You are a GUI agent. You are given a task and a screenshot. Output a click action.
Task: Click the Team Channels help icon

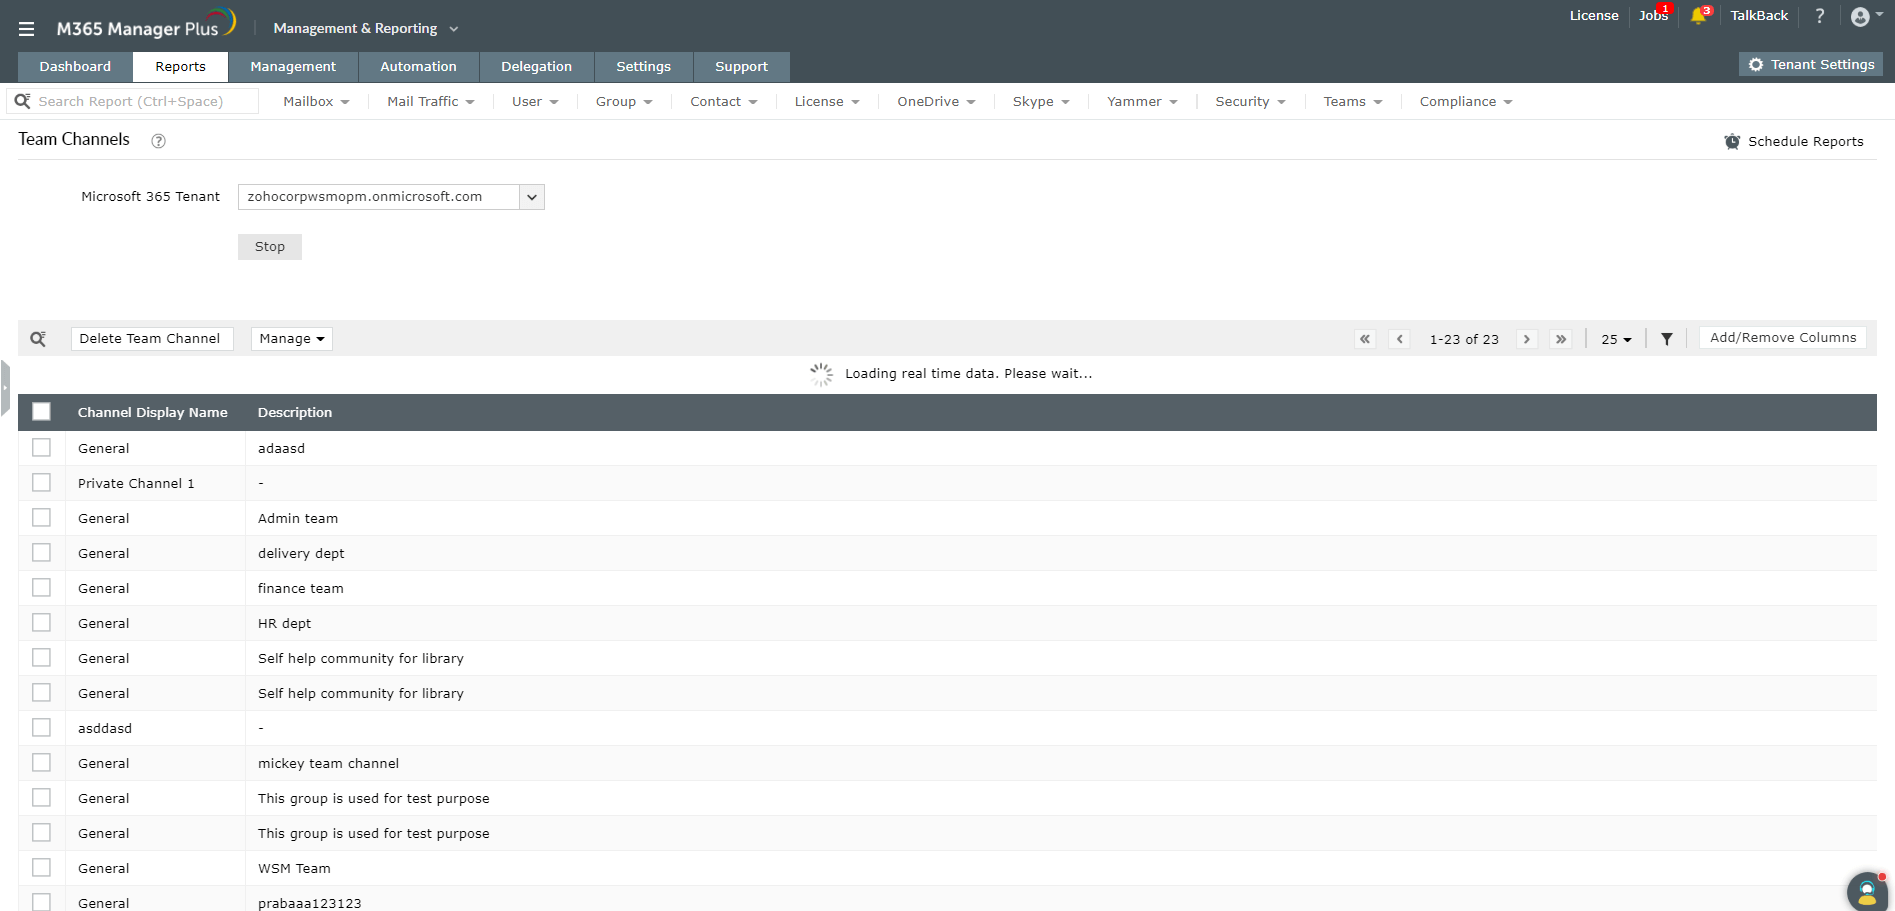click(x=158, y=141)
